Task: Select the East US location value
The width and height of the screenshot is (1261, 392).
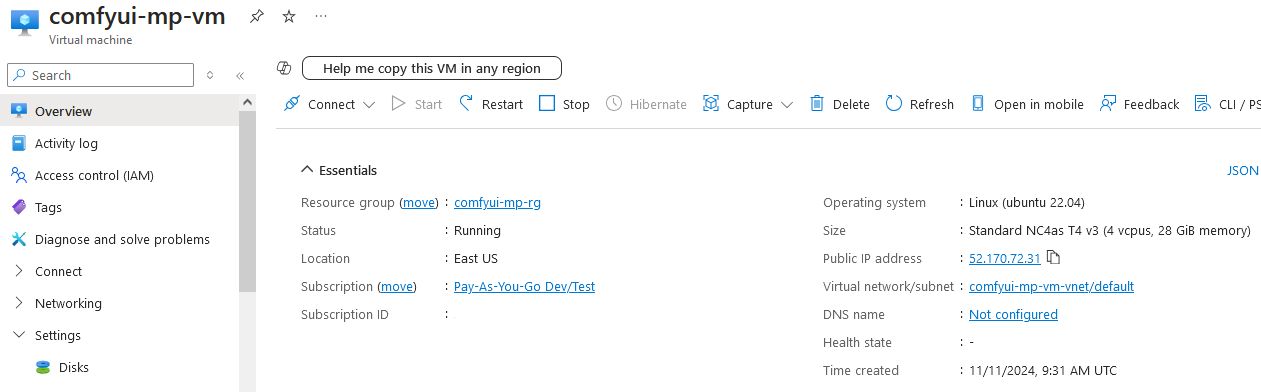Action: point(476,258)
